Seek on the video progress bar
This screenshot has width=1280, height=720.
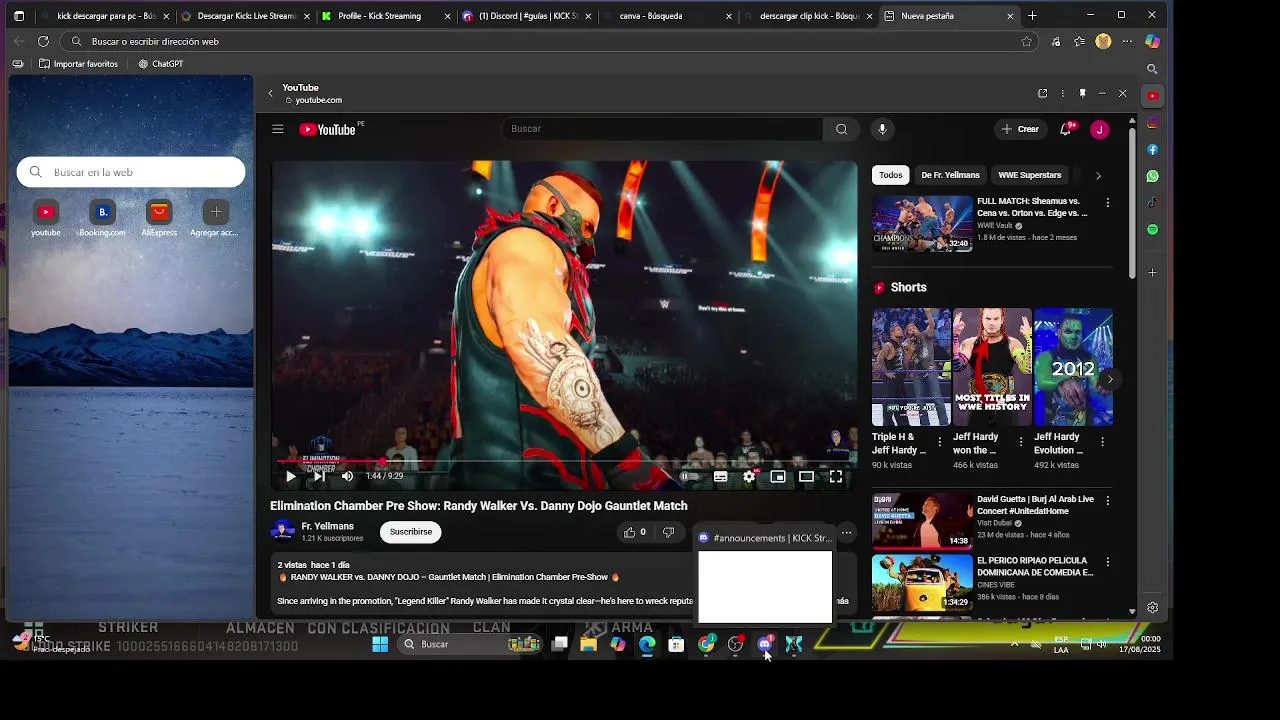565,462
